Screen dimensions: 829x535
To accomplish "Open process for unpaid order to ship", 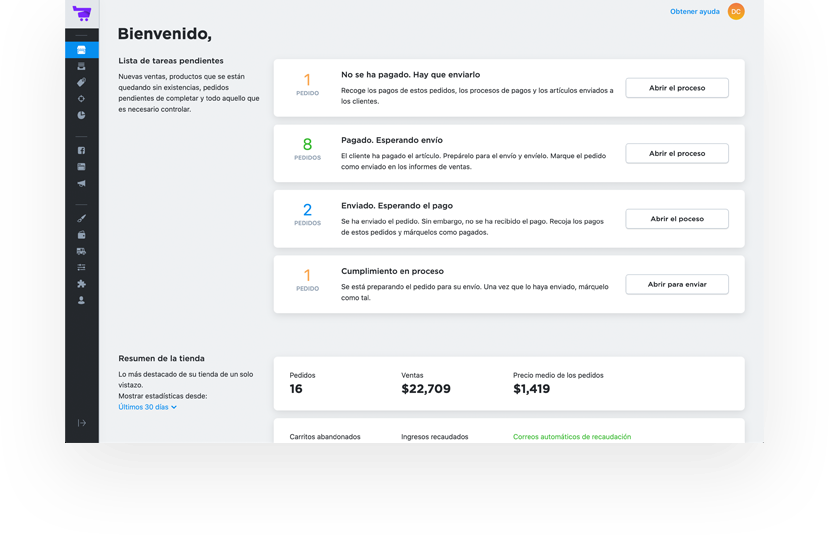I will (677, 88).
